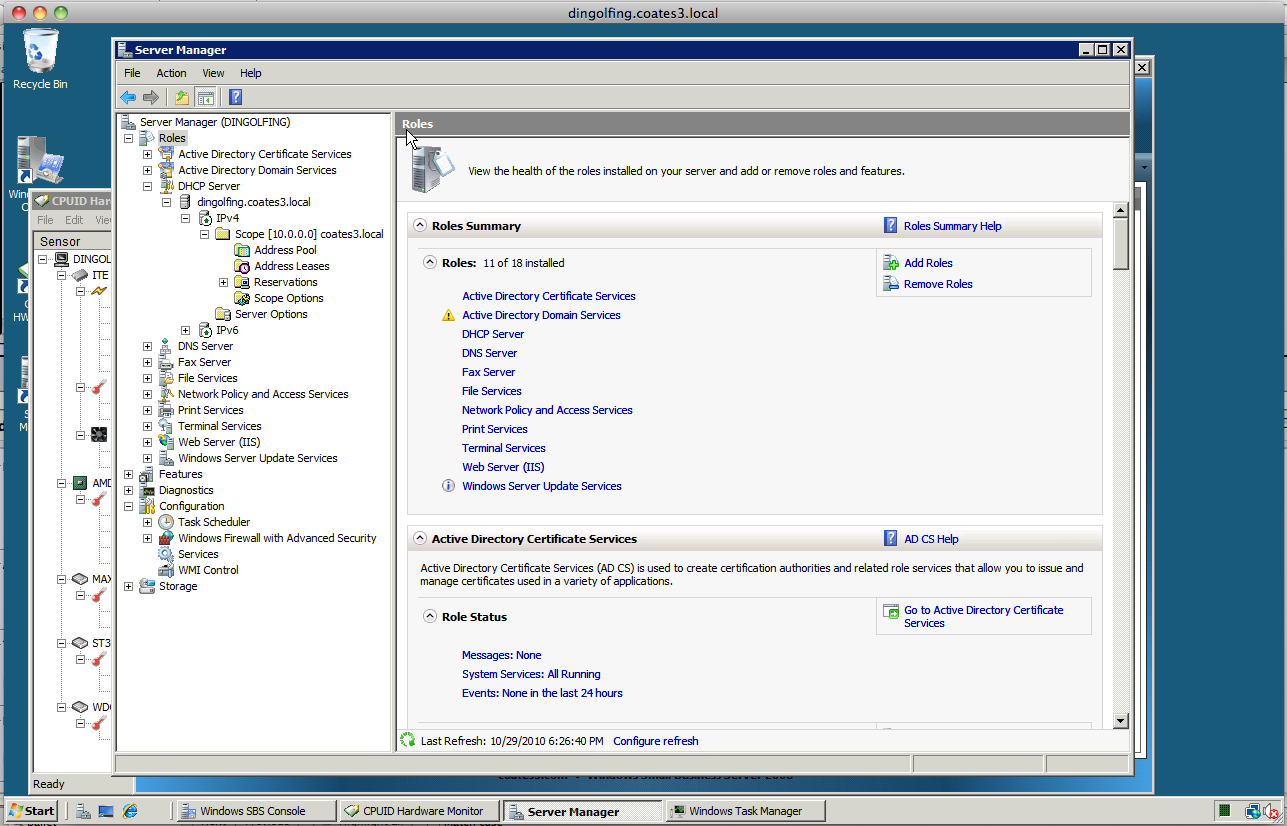The height and width of the screenshot is (826, 1287).
Task: Select 'Diagnostics' in the console tree
Action: pyautogui.click(x=186, y=490)
